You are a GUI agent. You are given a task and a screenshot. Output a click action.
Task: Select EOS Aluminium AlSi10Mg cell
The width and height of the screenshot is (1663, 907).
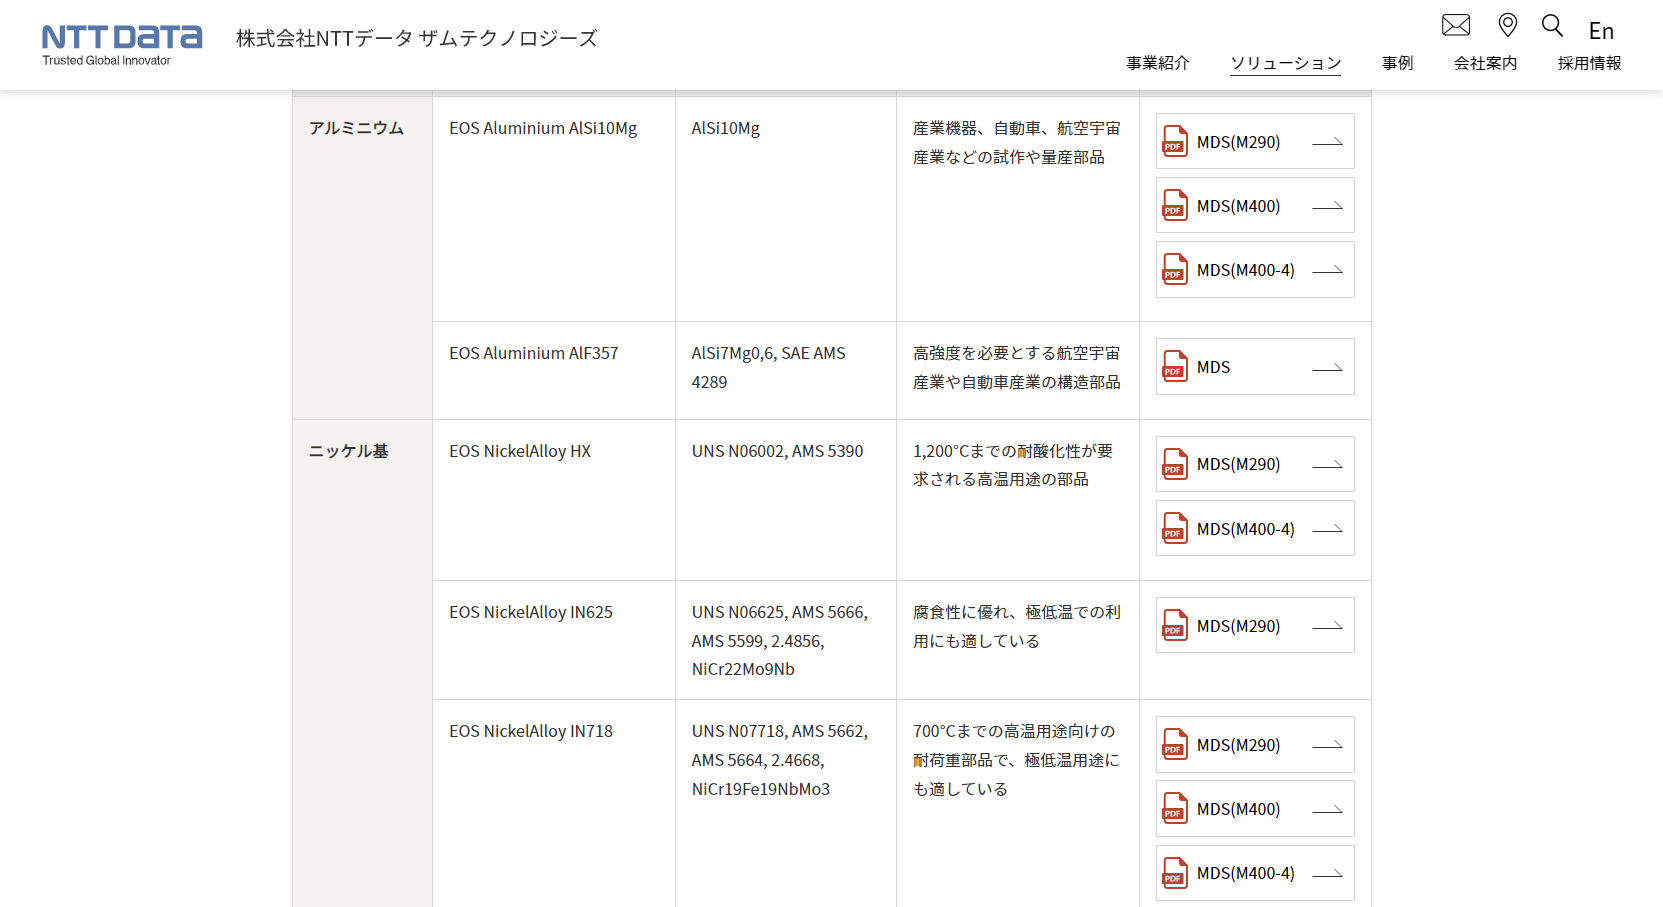coord(554,209)
